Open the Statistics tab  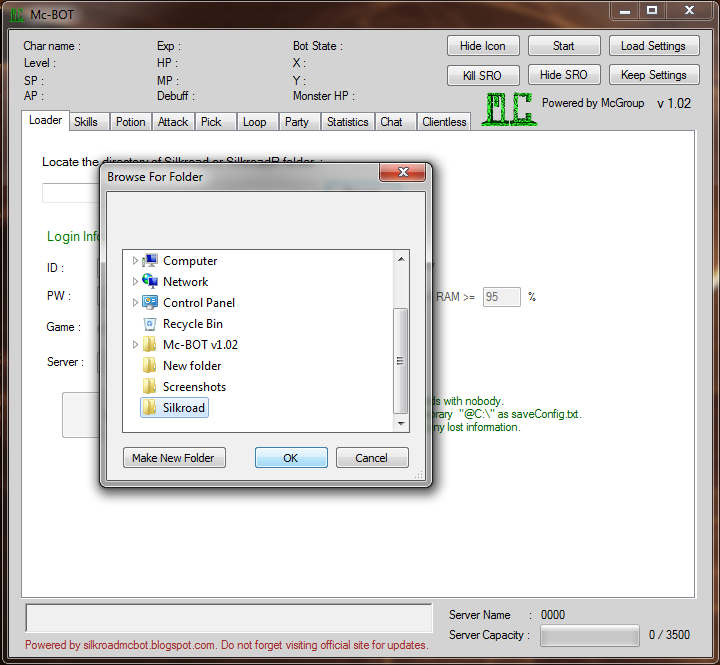[348, 122]
